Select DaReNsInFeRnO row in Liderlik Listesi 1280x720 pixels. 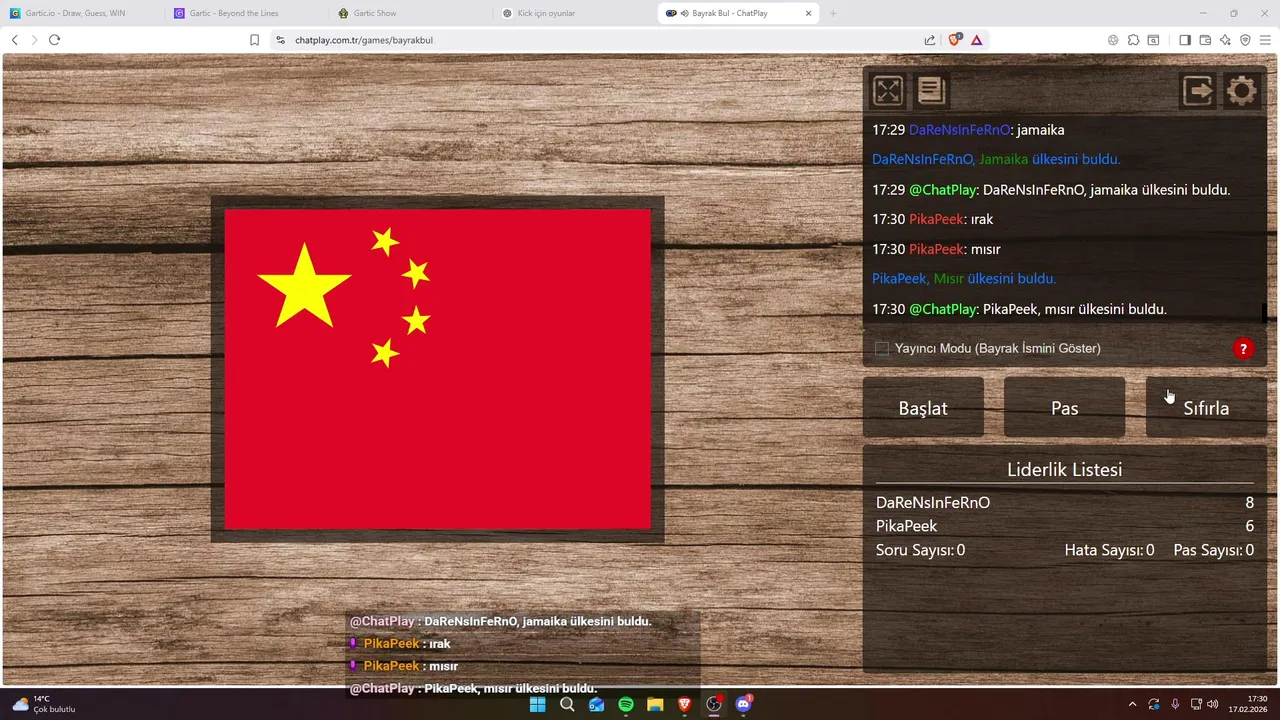[1064, 503]
